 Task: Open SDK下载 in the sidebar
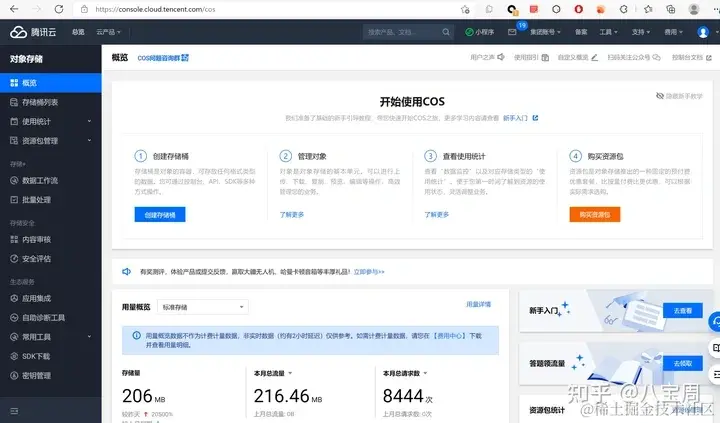coord(51,356)
